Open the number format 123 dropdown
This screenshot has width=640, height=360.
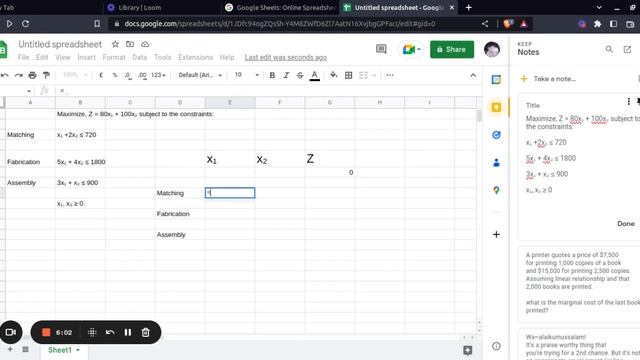(158, 75)
